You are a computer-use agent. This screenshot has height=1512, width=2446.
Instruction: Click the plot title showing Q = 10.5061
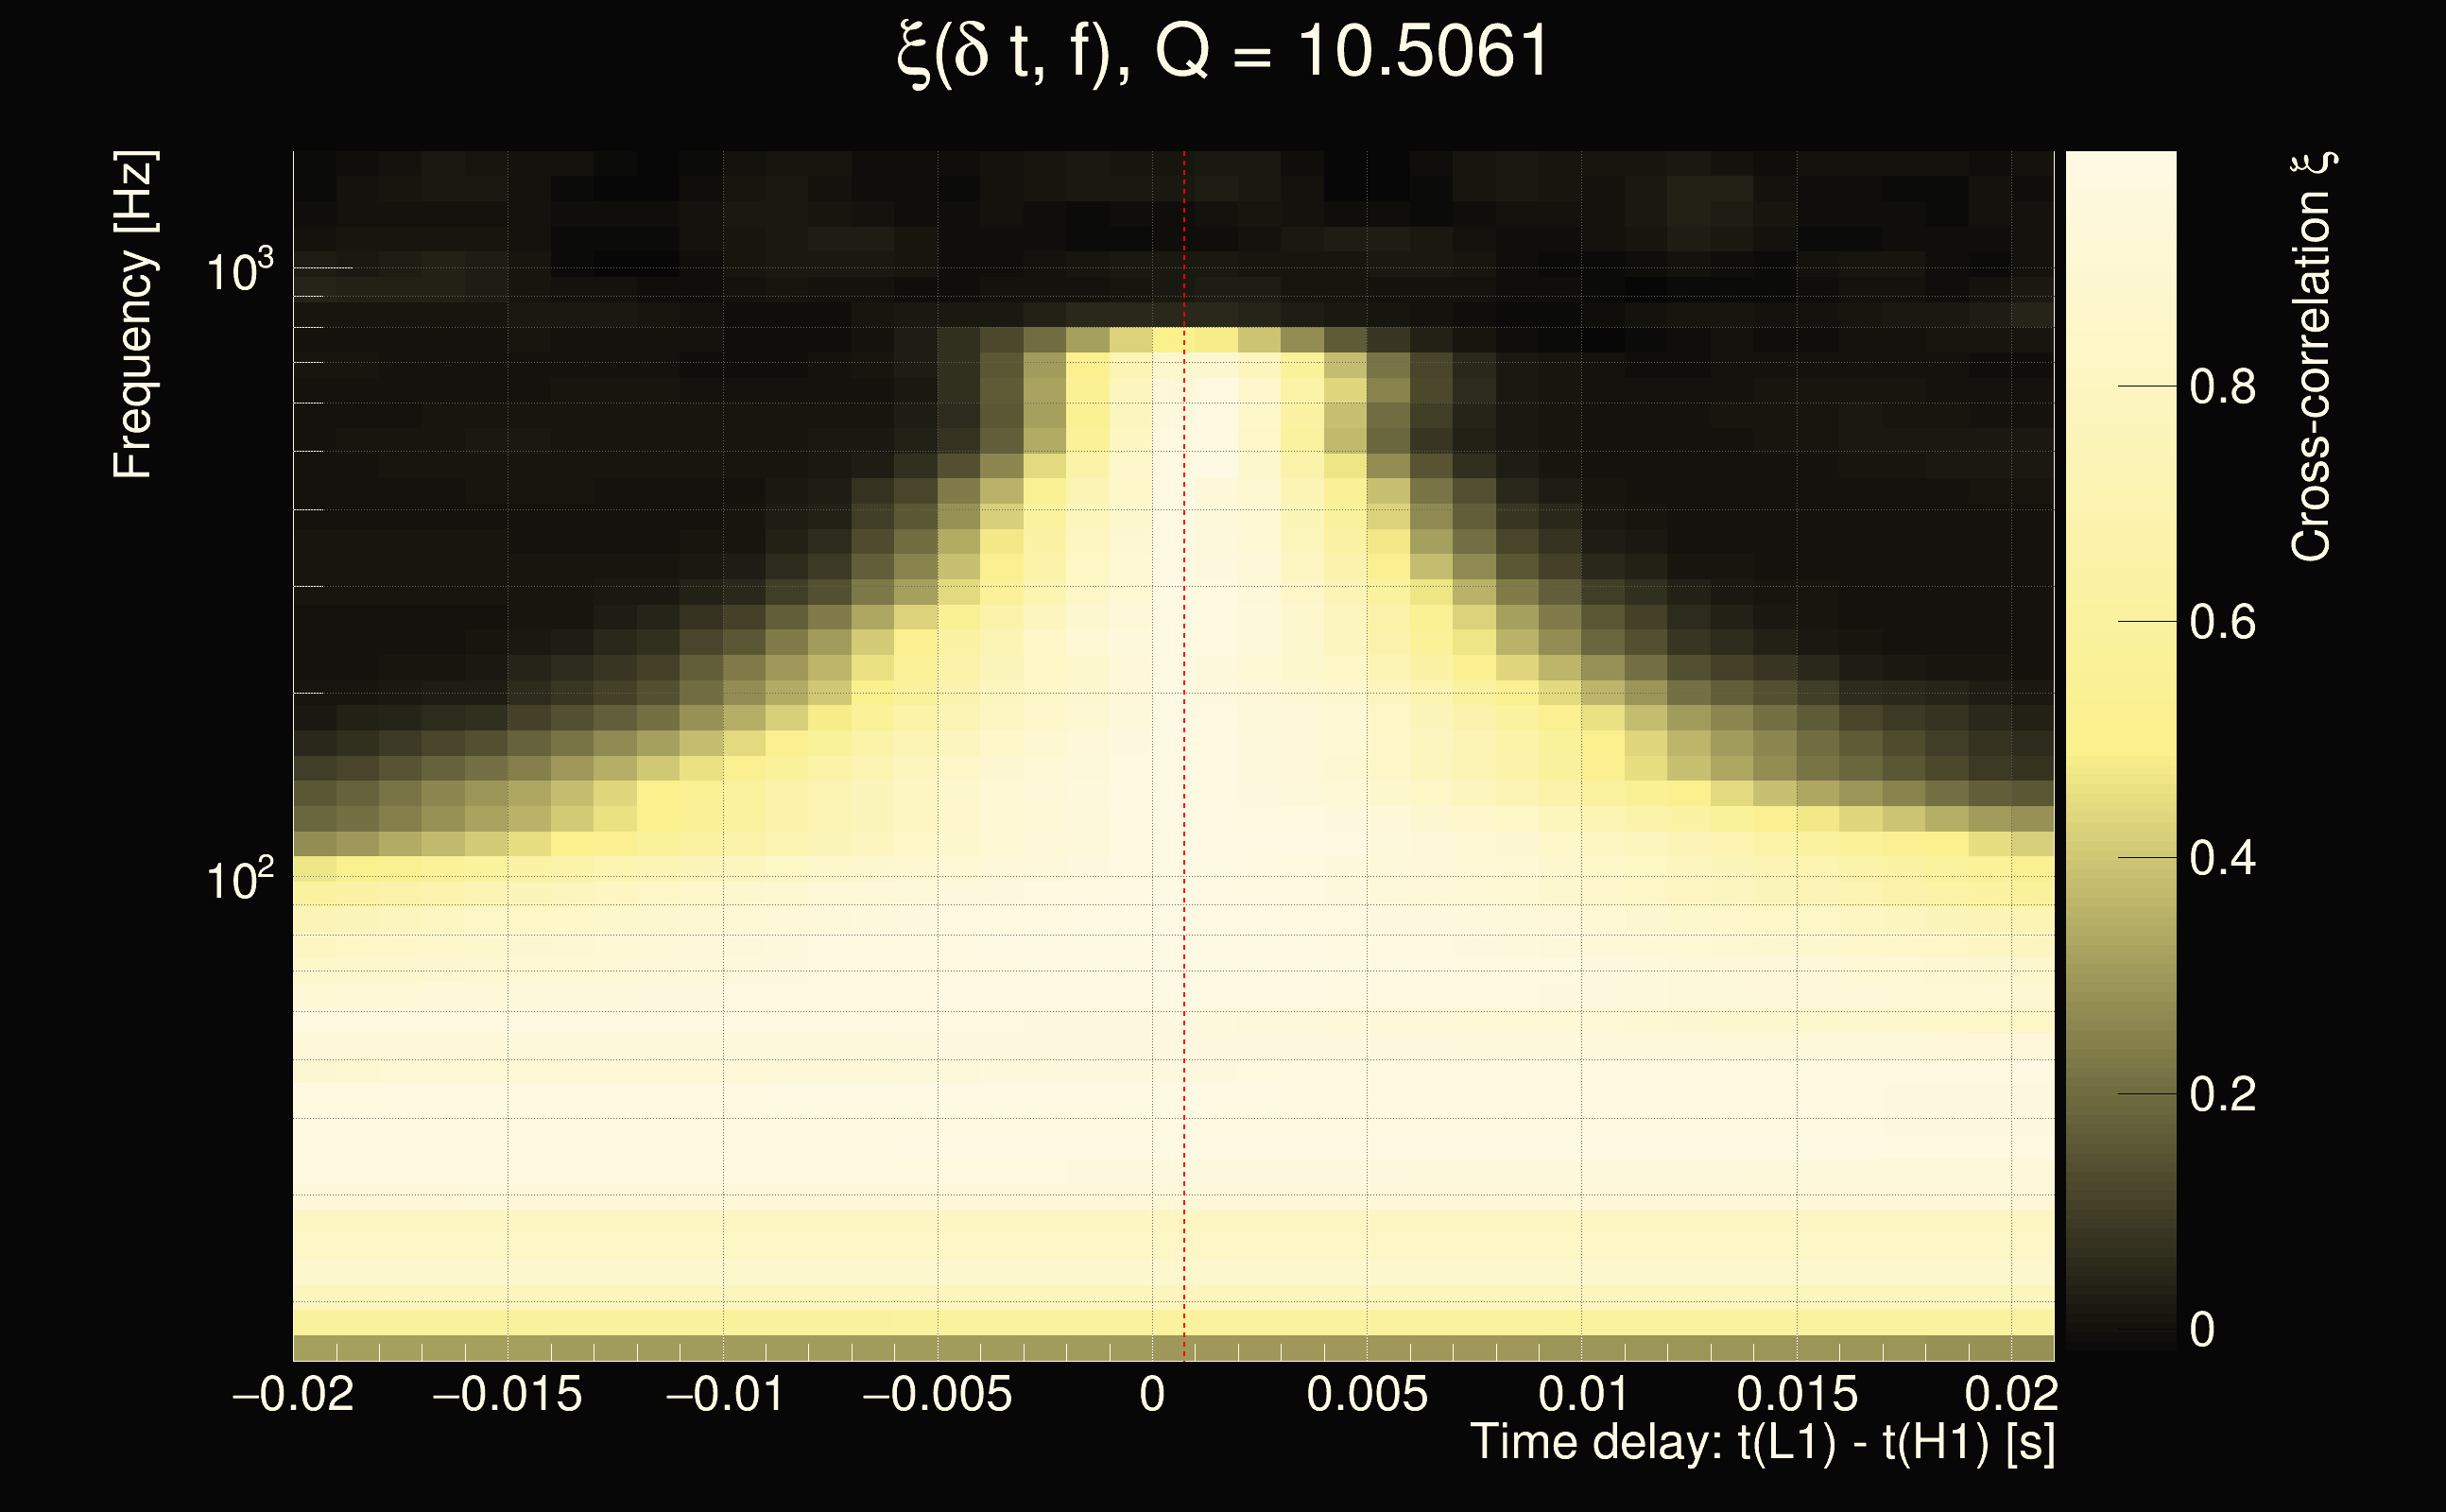tap(1222, 52)
